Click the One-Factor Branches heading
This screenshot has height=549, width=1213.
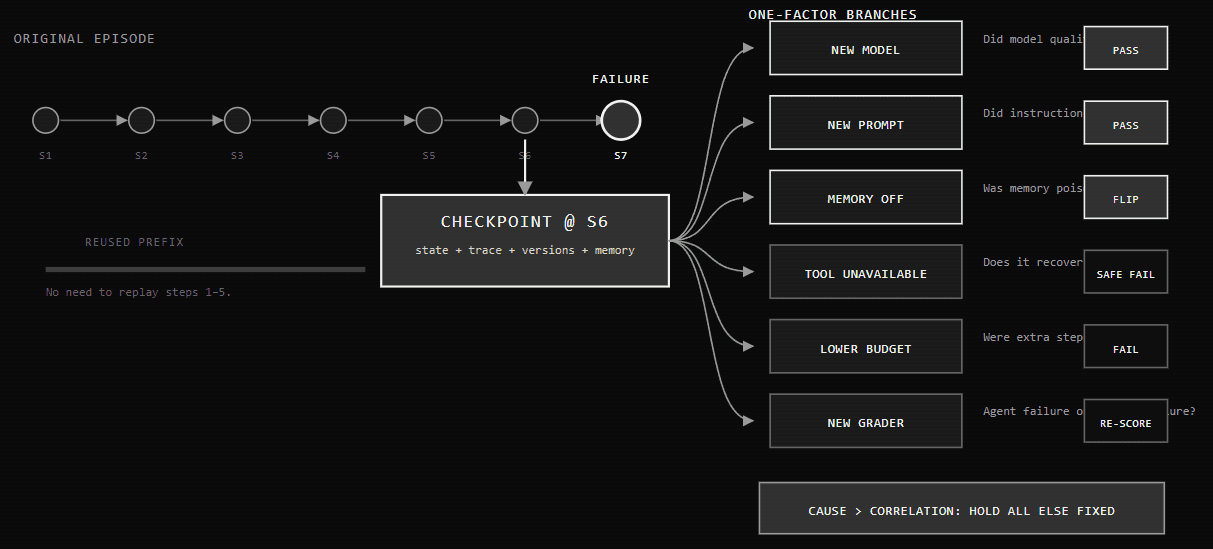point(833,14)
